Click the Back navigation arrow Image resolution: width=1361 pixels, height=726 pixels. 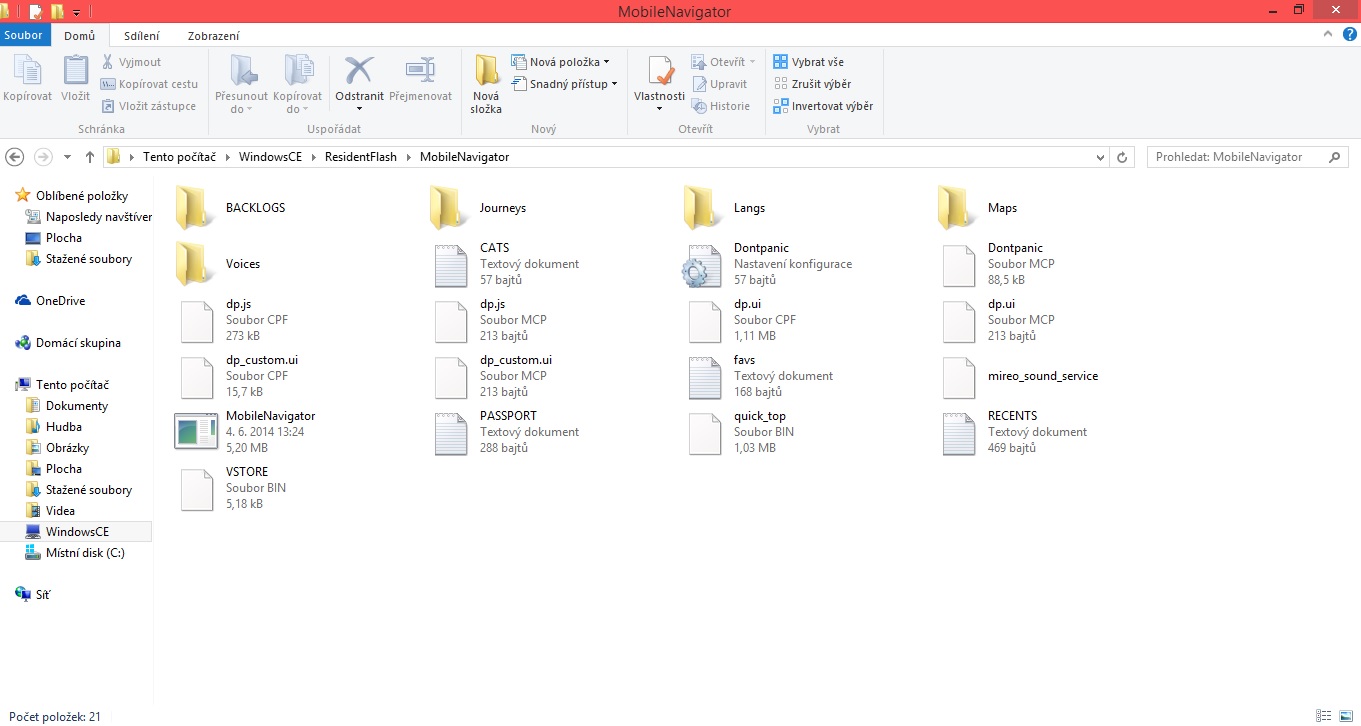[15, 157]
